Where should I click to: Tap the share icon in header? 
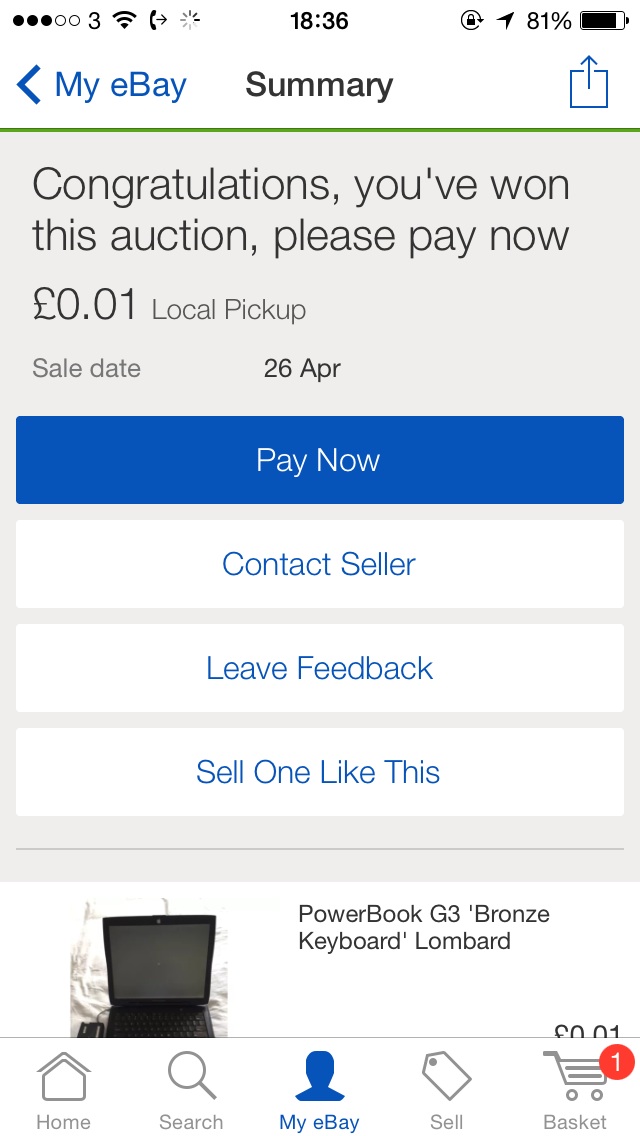[x=589, y=82]
